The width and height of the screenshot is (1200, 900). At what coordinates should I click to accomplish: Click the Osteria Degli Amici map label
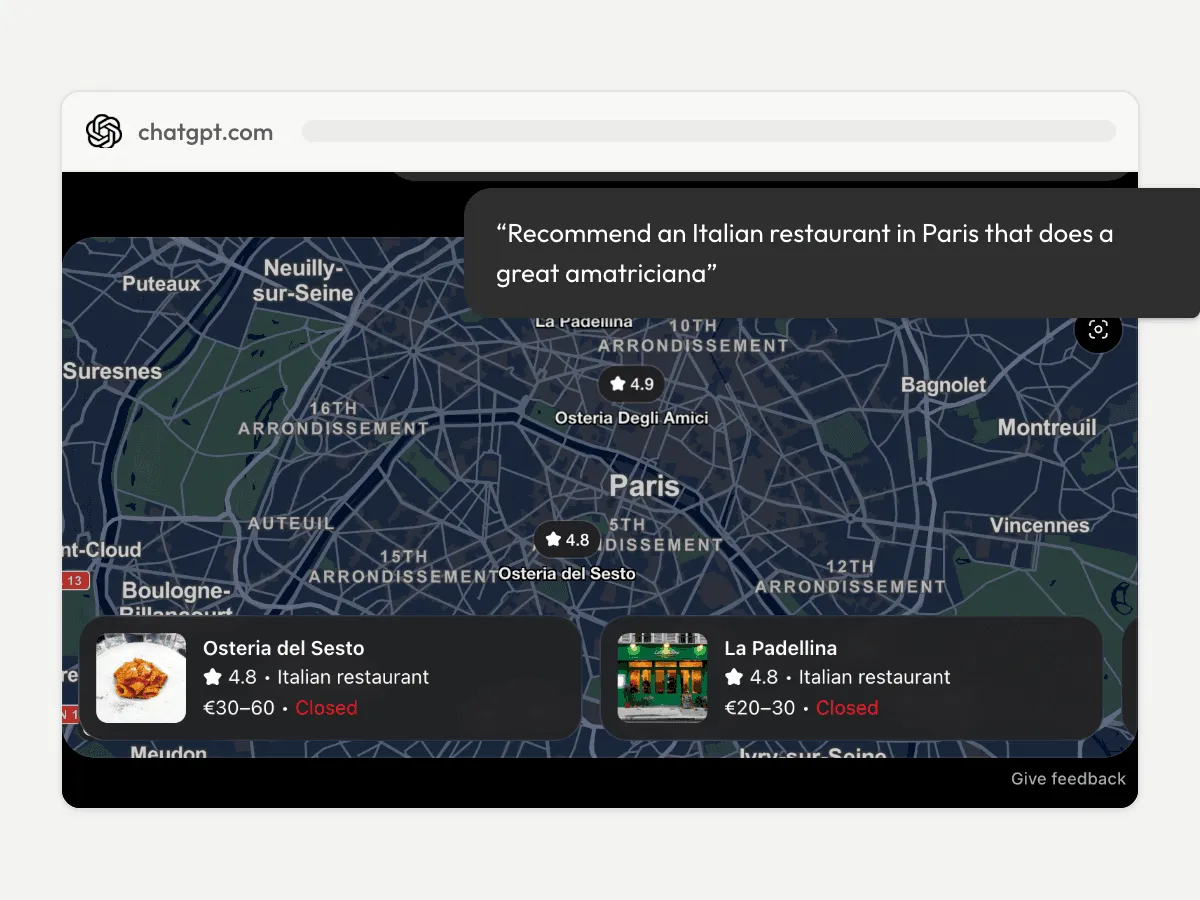pyautogui.click(x=631, y=418)
